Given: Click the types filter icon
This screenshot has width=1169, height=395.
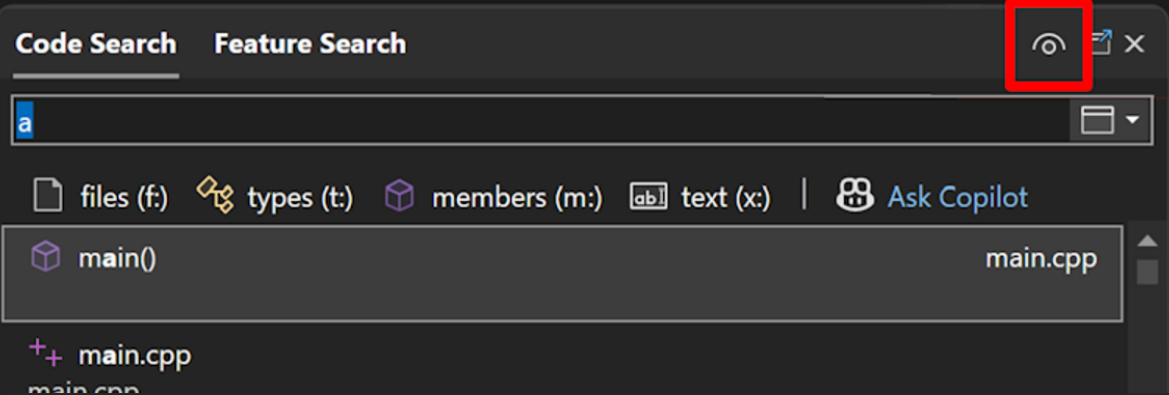Looking at the screenshot, I should point(215,196).
